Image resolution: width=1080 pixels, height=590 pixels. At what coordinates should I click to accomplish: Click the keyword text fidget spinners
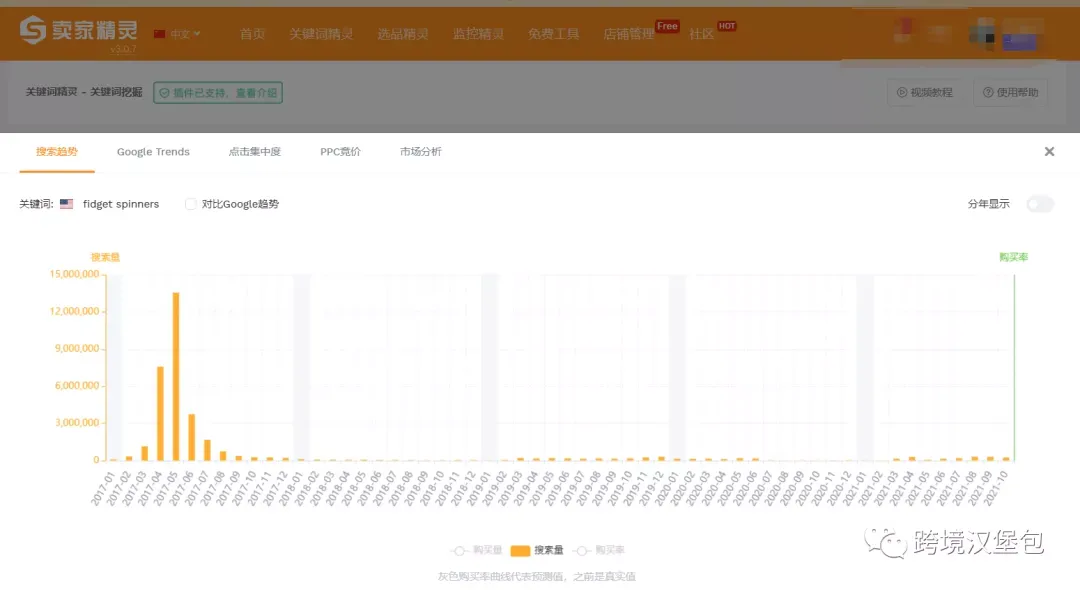coord(121,204)
